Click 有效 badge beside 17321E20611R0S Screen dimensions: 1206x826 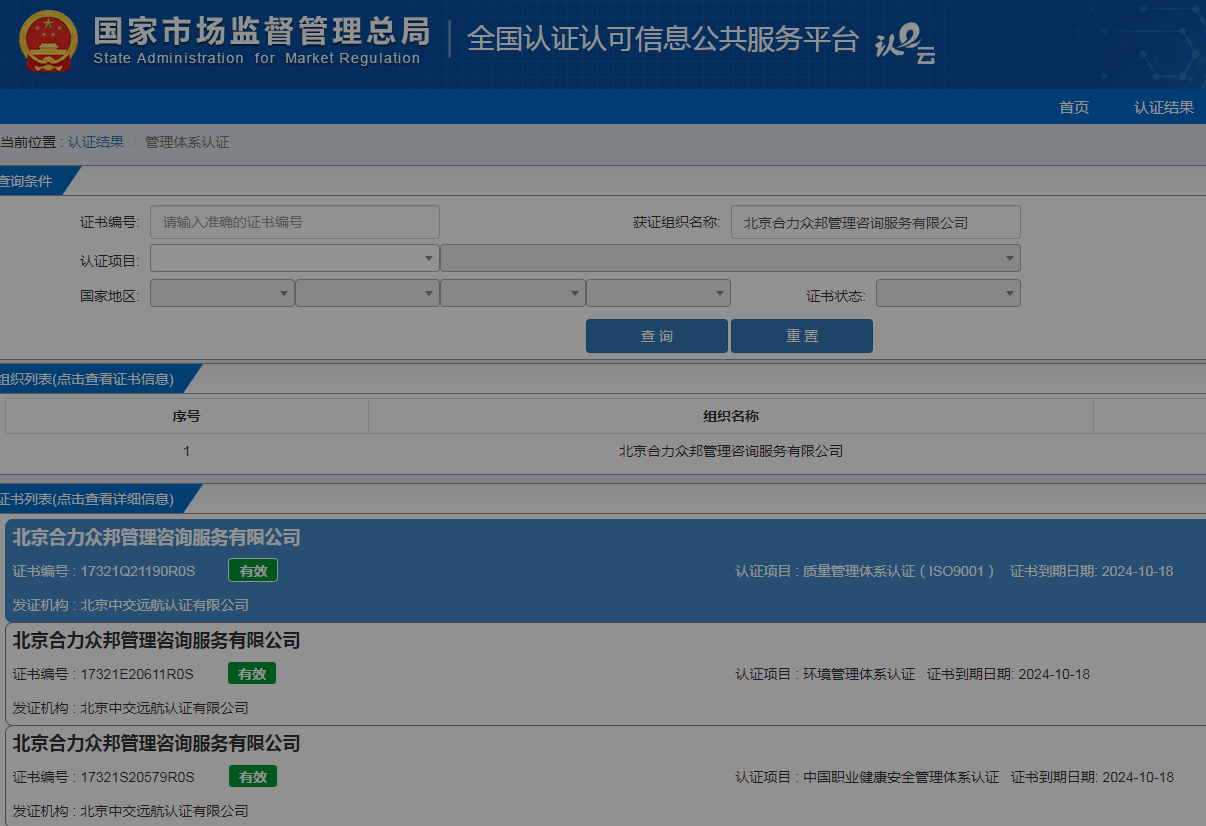click(252, 674)
